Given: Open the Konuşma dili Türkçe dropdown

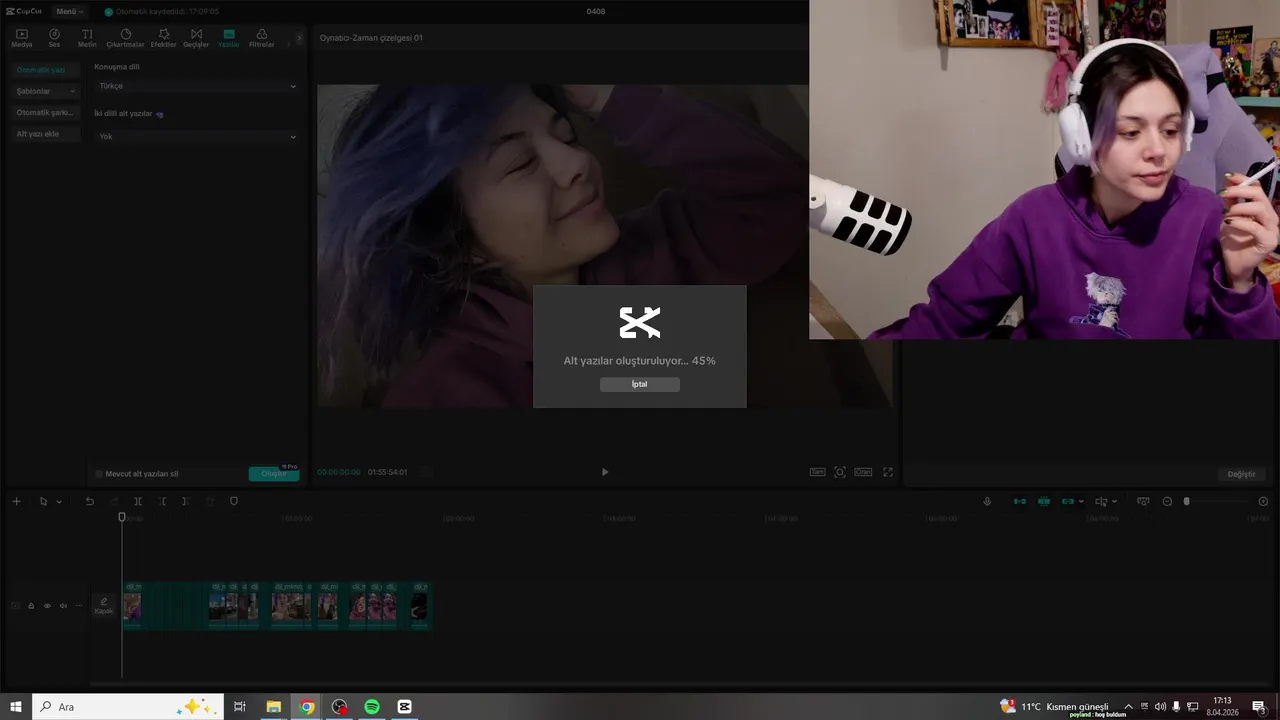Looking at the screenshot, I should [x=197, y=86].
